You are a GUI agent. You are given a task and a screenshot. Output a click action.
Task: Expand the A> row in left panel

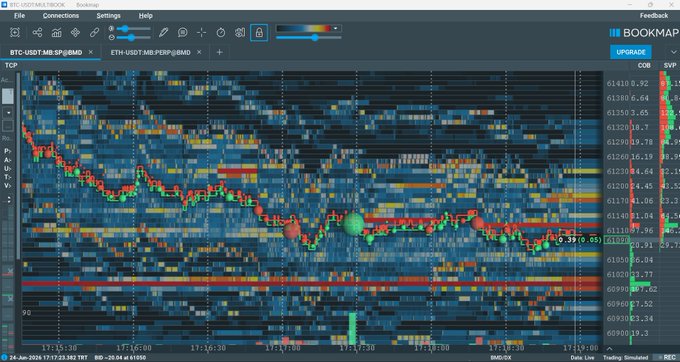7,160
